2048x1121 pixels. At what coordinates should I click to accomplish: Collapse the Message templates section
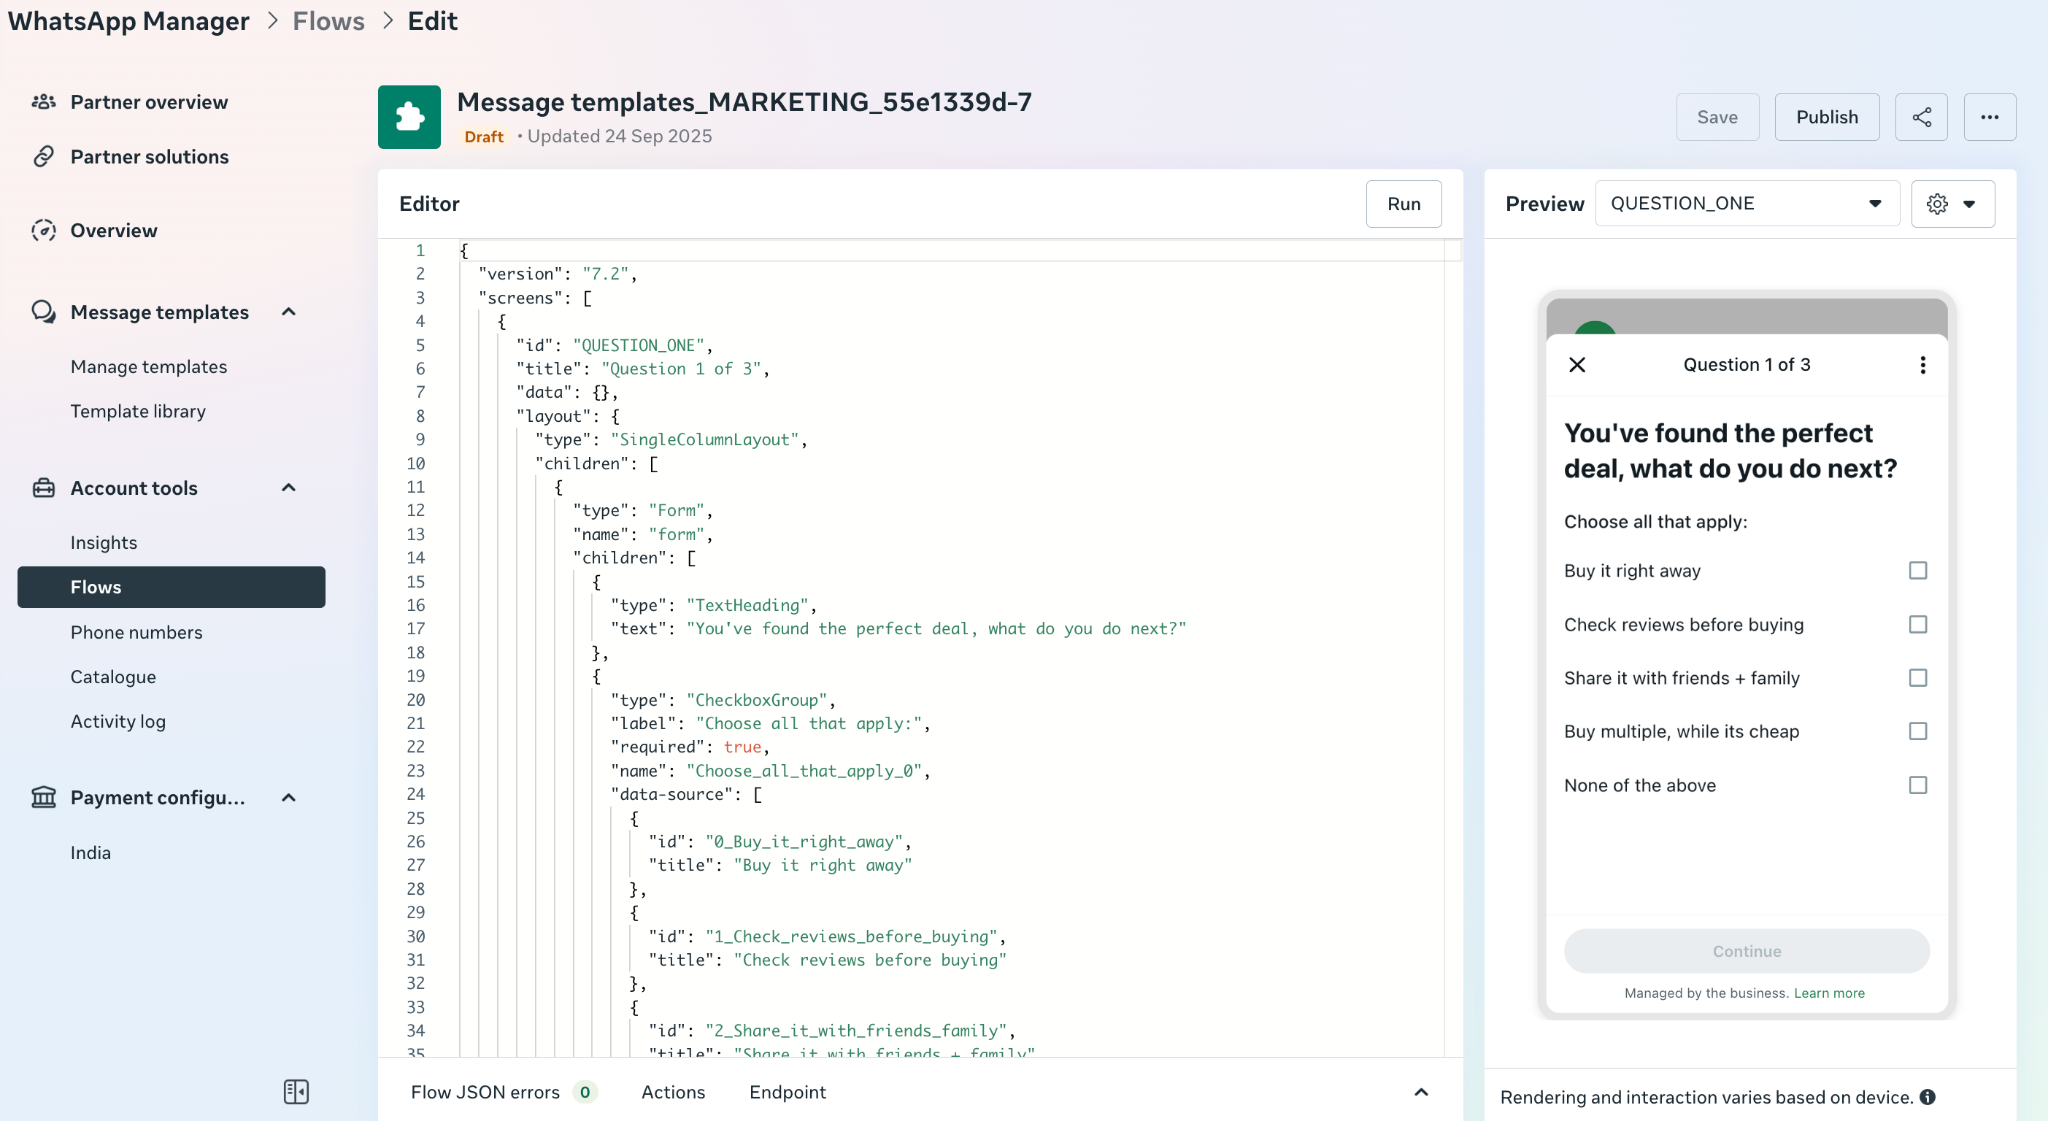pos(289,312)
